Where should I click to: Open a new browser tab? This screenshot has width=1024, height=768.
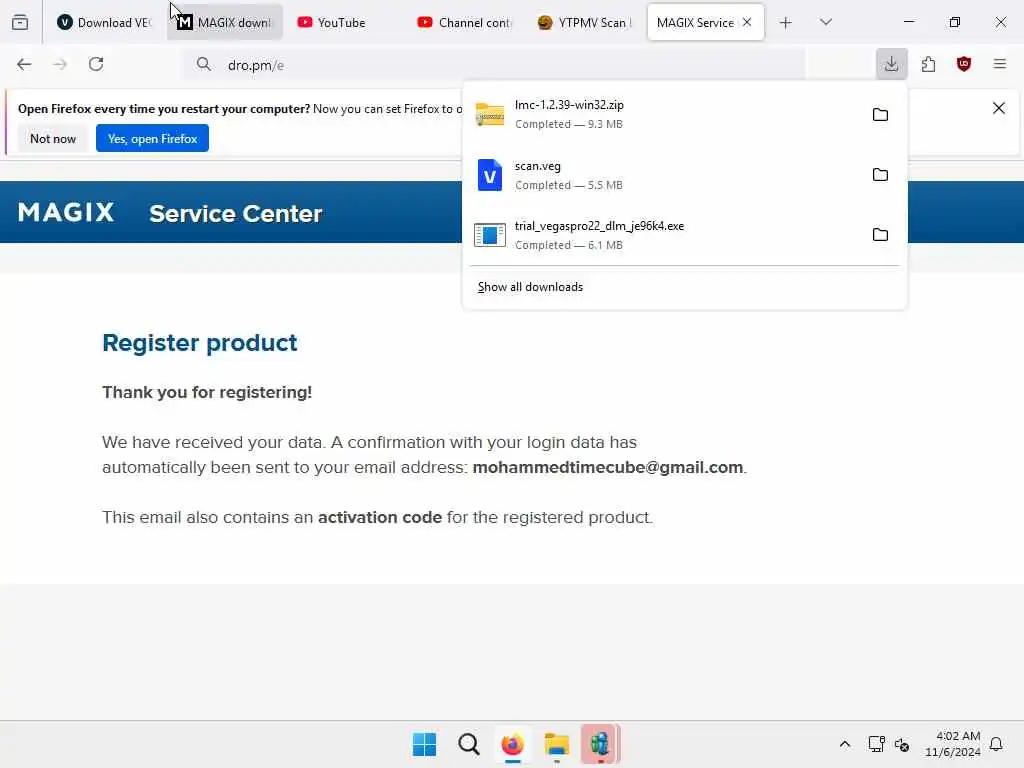786,23
